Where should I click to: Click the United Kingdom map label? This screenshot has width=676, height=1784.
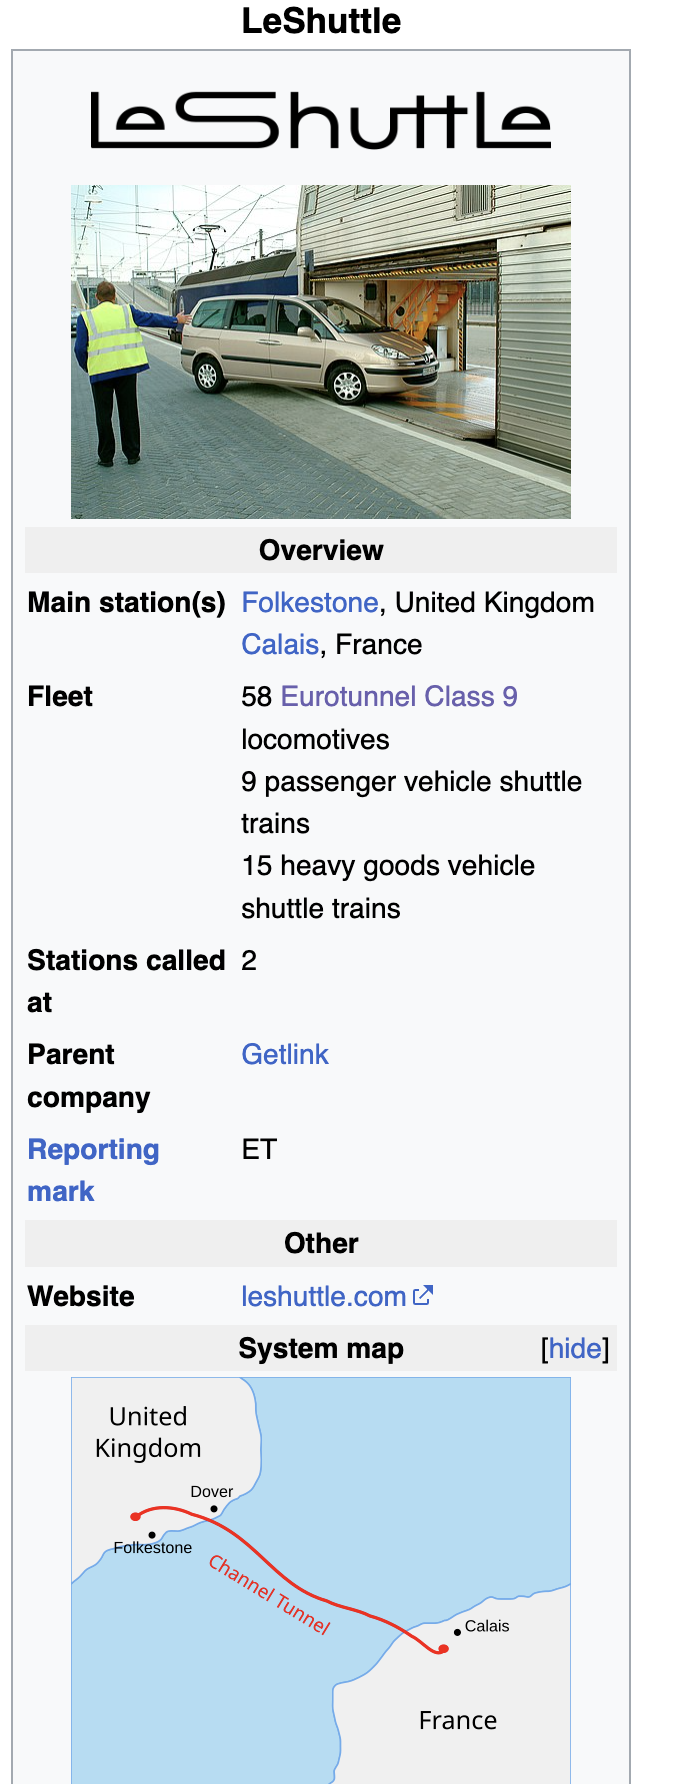click(x=148, y=1432)
